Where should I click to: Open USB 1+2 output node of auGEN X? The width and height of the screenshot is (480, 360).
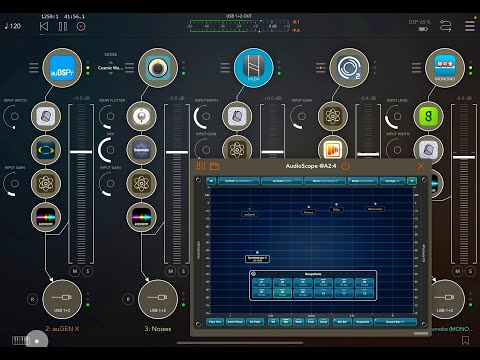coord(62,299)
